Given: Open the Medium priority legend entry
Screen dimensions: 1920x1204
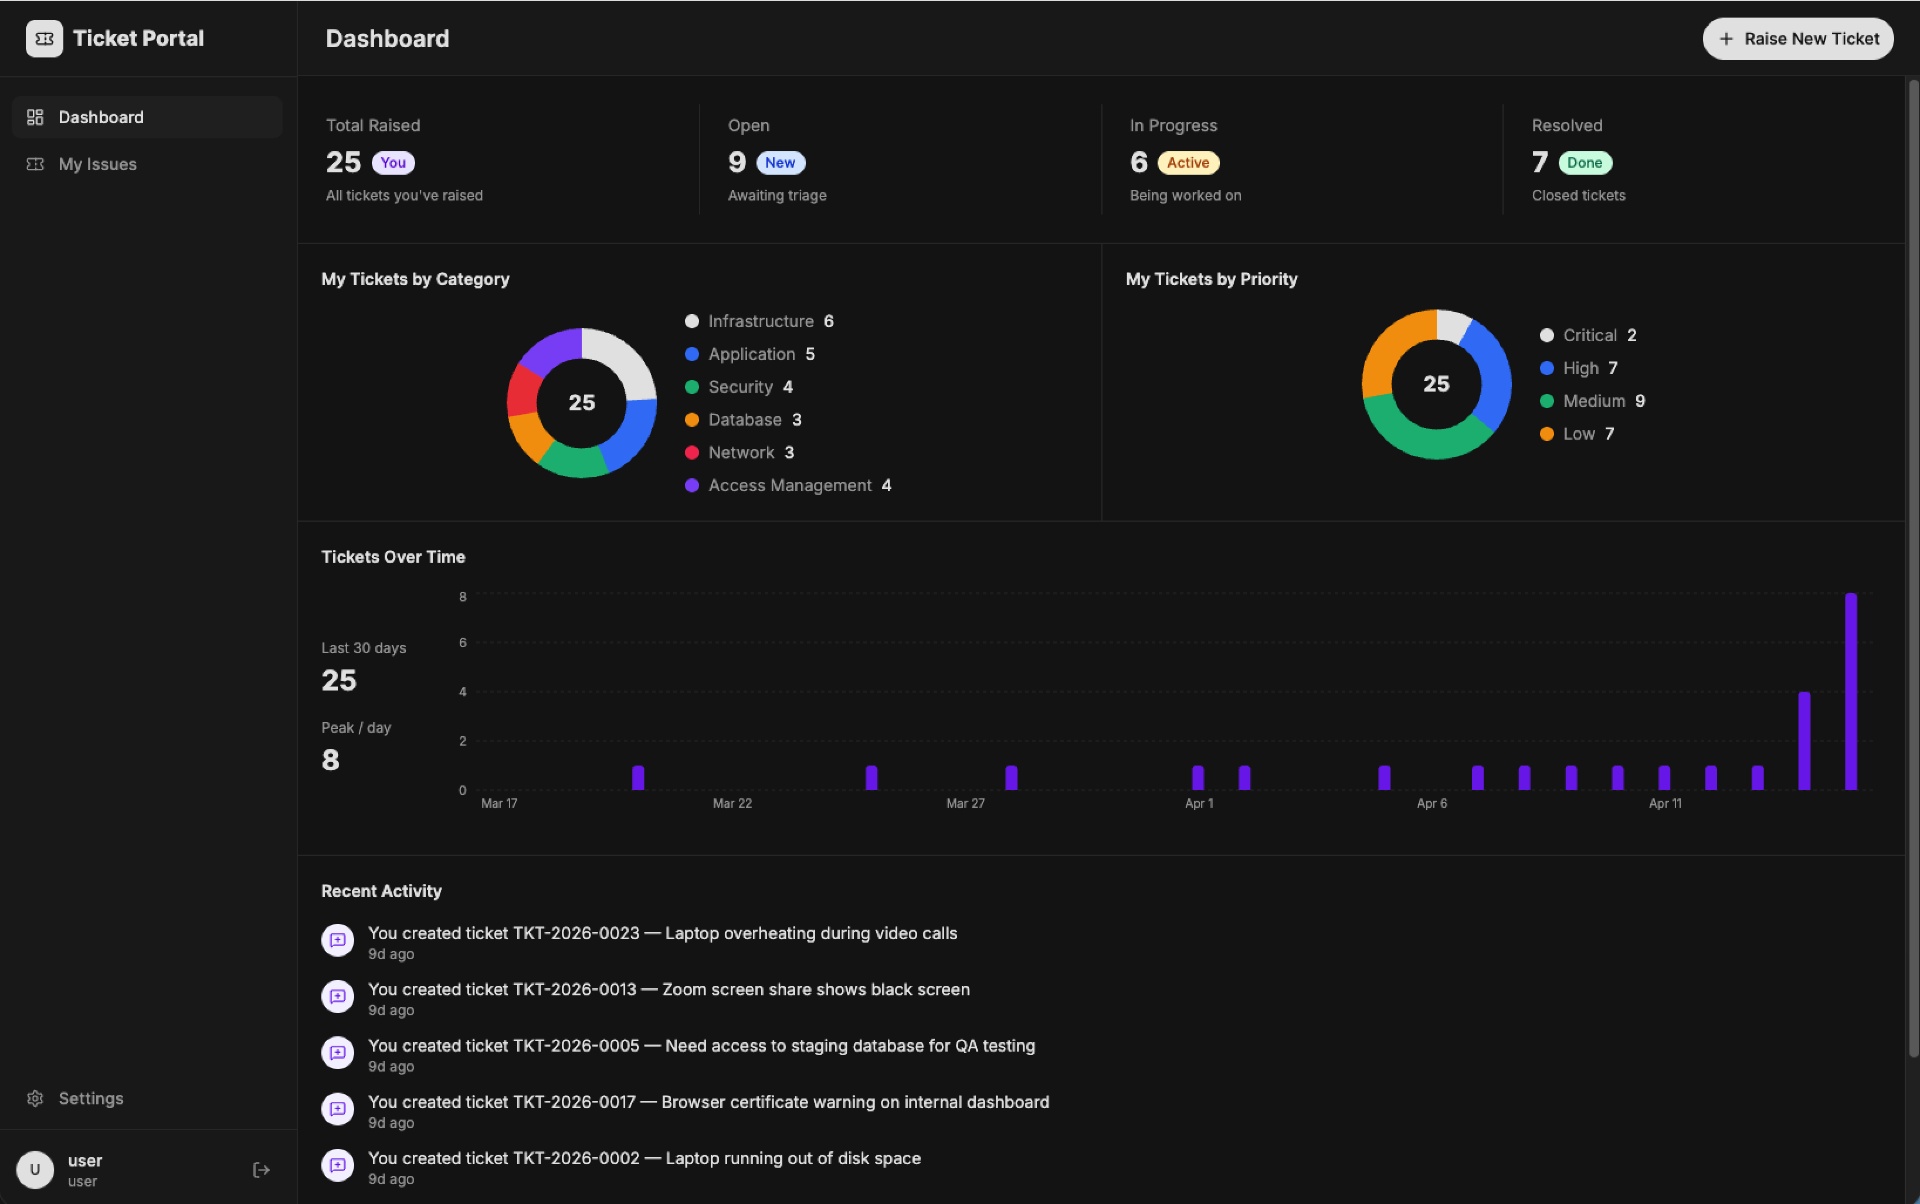Looking at the screenshot, I should [x=1600, y=400].
